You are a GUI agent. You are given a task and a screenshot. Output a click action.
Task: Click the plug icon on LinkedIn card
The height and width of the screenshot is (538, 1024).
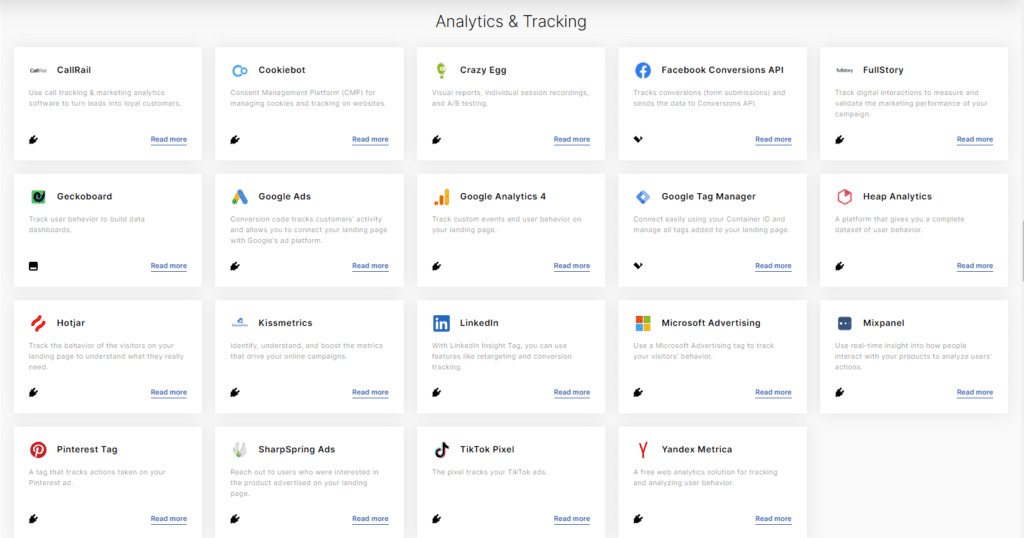point(436,392)
